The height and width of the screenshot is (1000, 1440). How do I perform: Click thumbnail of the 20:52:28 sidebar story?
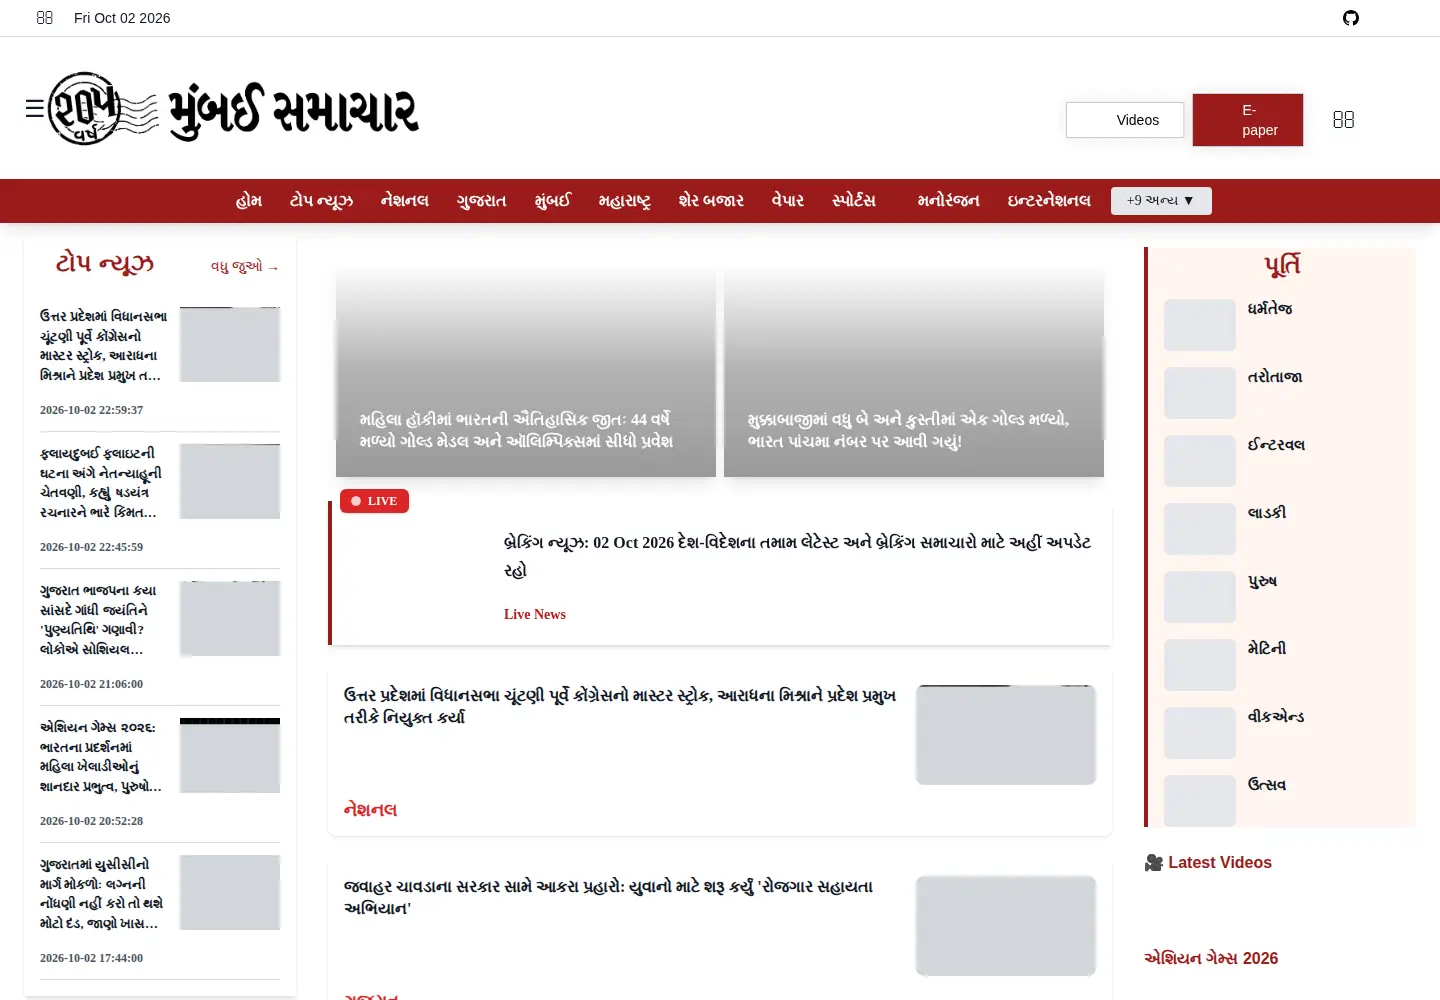230,756
